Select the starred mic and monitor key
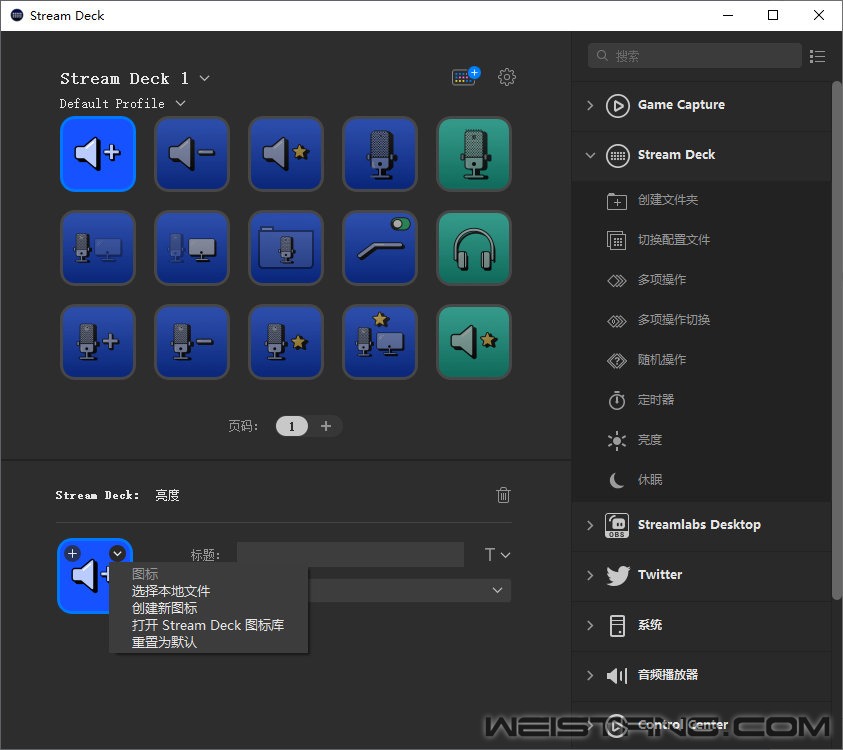The height and width of the screenshot is (750, 843). click(380, 342)
